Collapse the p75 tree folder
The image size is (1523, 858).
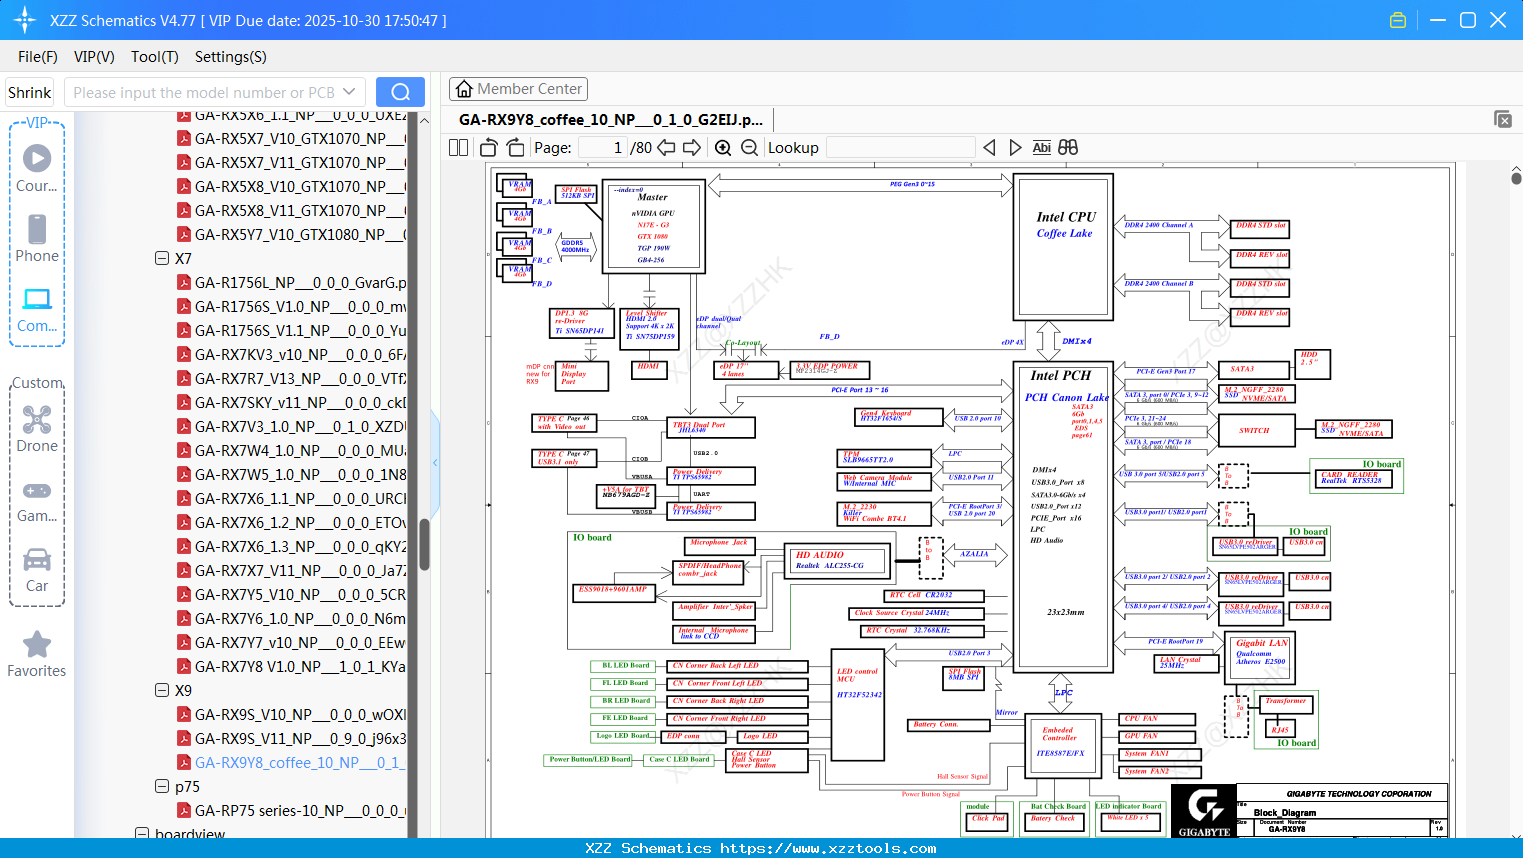(x=162, y=786)
